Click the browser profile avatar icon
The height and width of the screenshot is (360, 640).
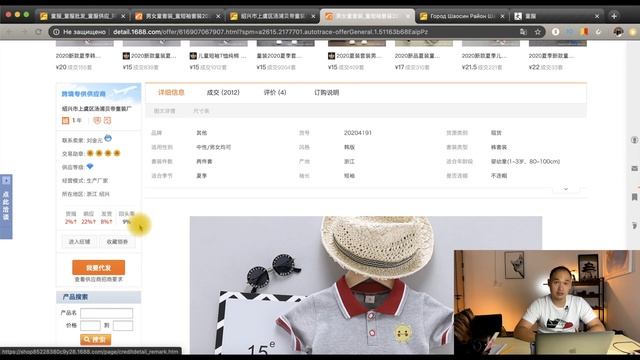click(x=618, y=32)
